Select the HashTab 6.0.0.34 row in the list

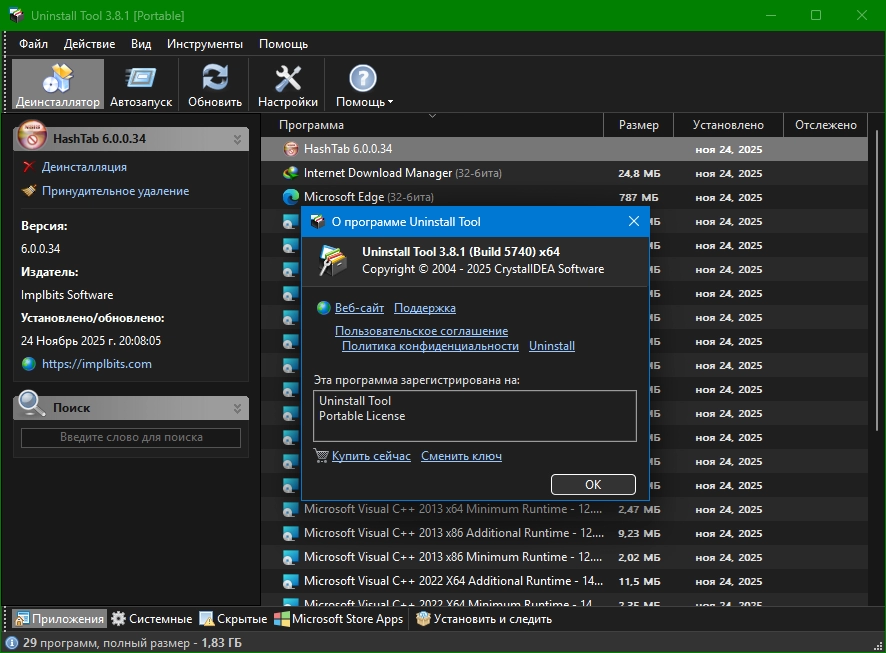click(x=348, y=149)
